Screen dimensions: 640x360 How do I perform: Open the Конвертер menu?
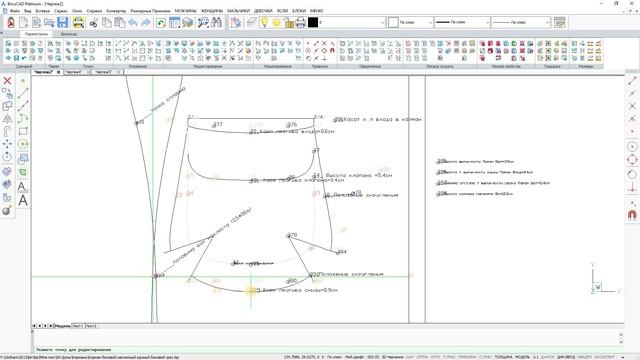coord(116,11)
